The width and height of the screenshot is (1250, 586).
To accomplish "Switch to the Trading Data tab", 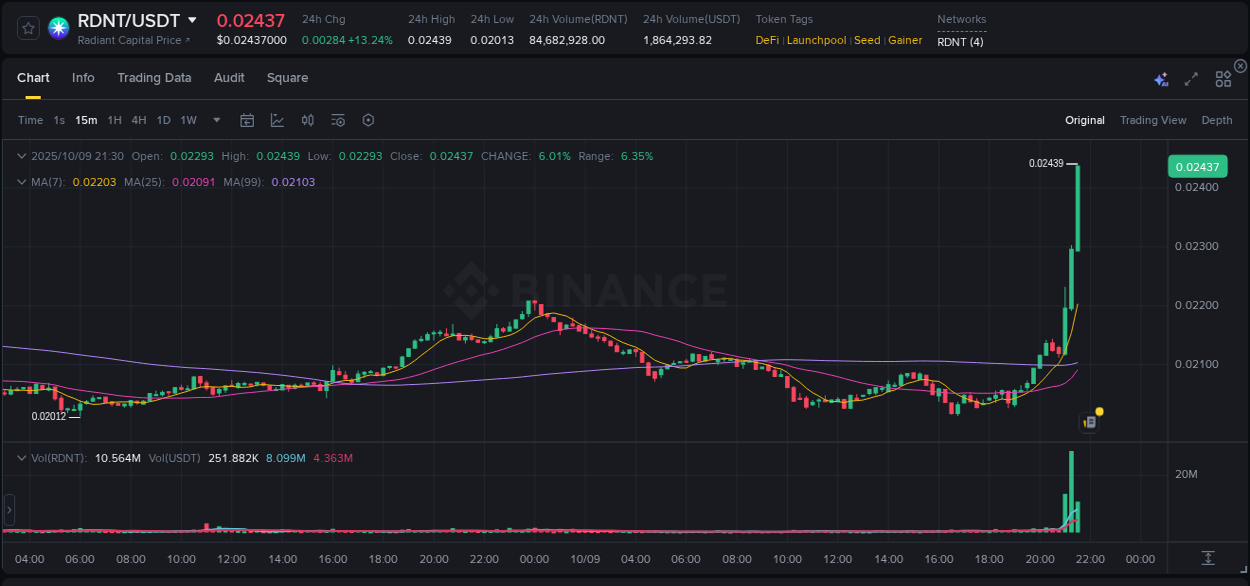I will [154, 77].
